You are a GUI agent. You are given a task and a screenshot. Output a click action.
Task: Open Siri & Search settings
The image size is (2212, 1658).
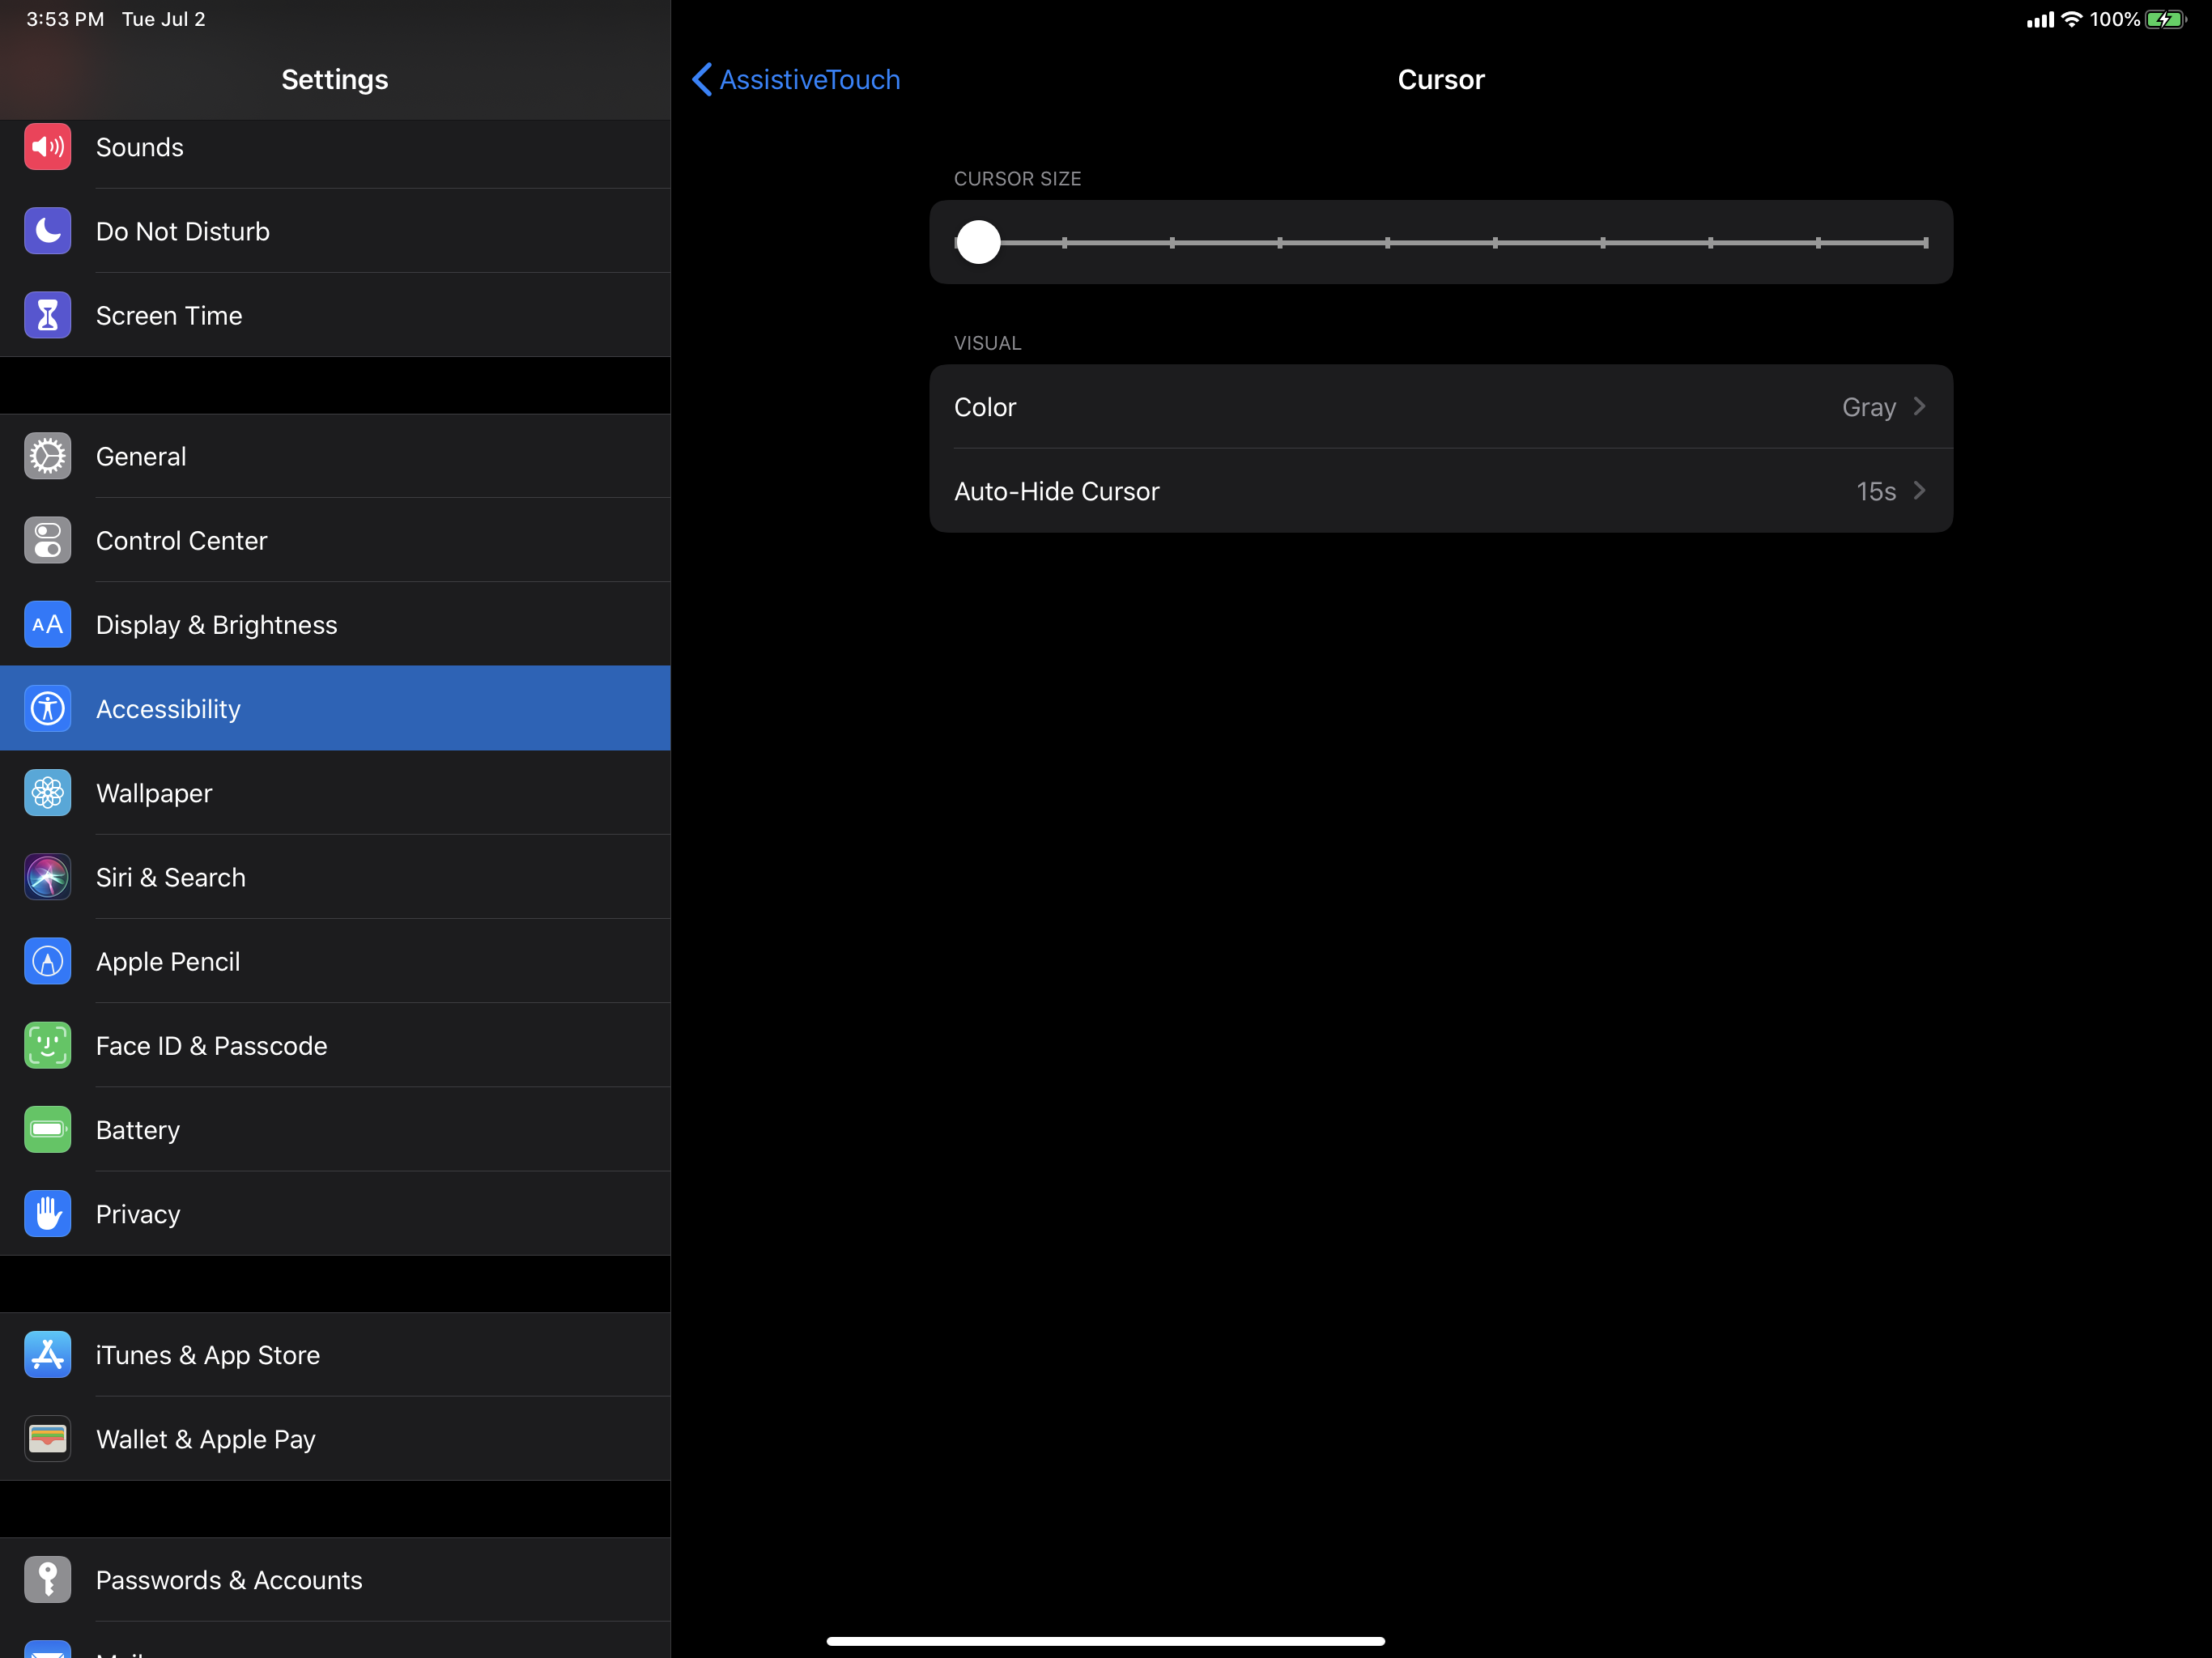pyautogui.click(x=335, y=877)
